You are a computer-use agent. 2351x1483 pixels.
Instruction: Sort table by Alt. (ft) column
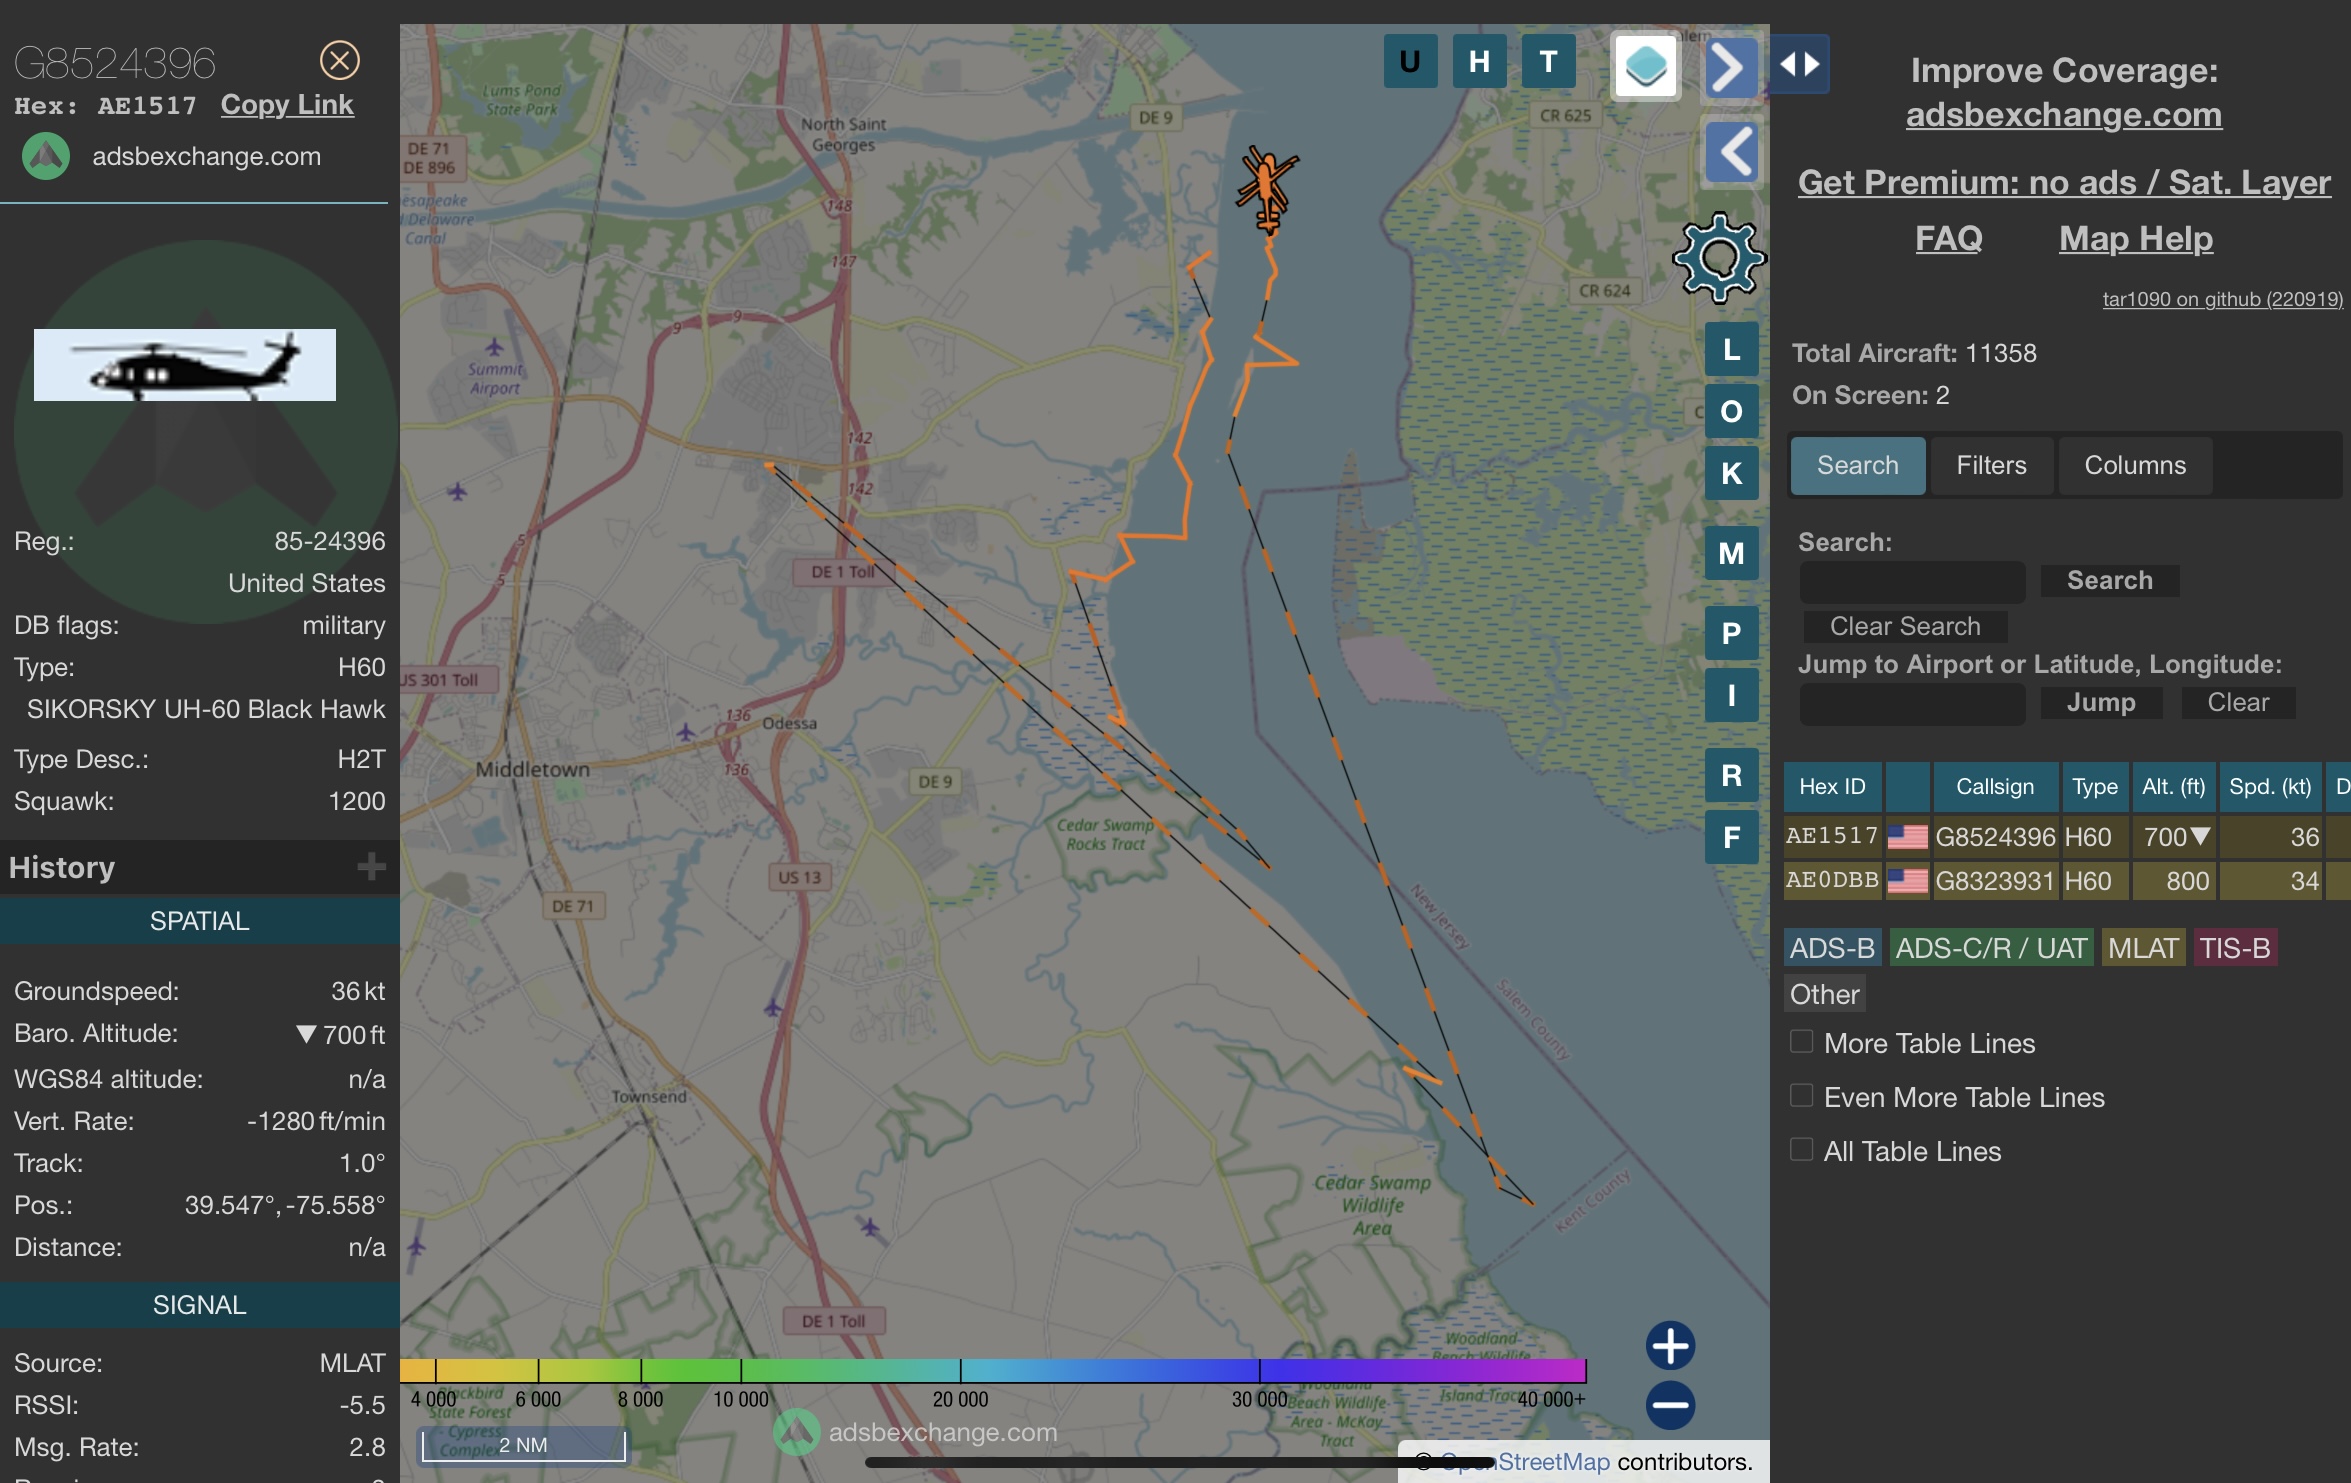click(2173, 787)
